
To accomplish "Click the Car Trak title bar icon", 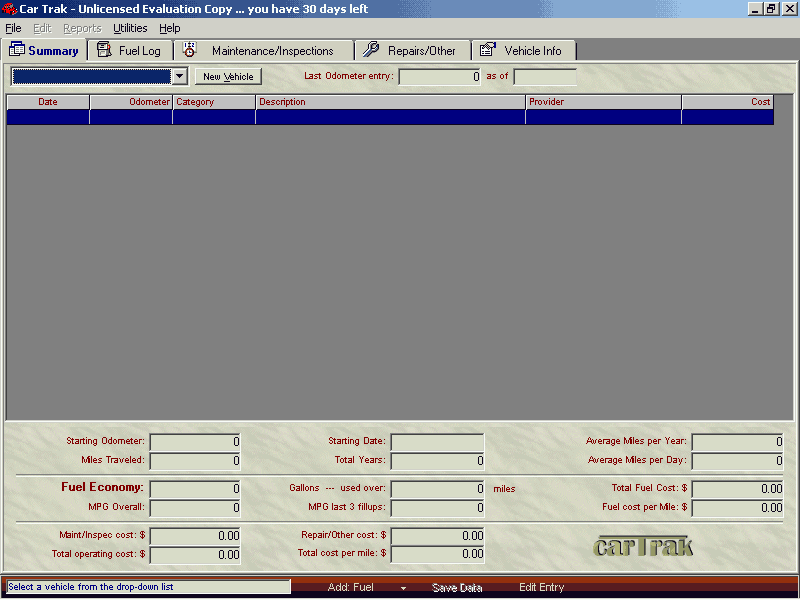I will point(9,8).
